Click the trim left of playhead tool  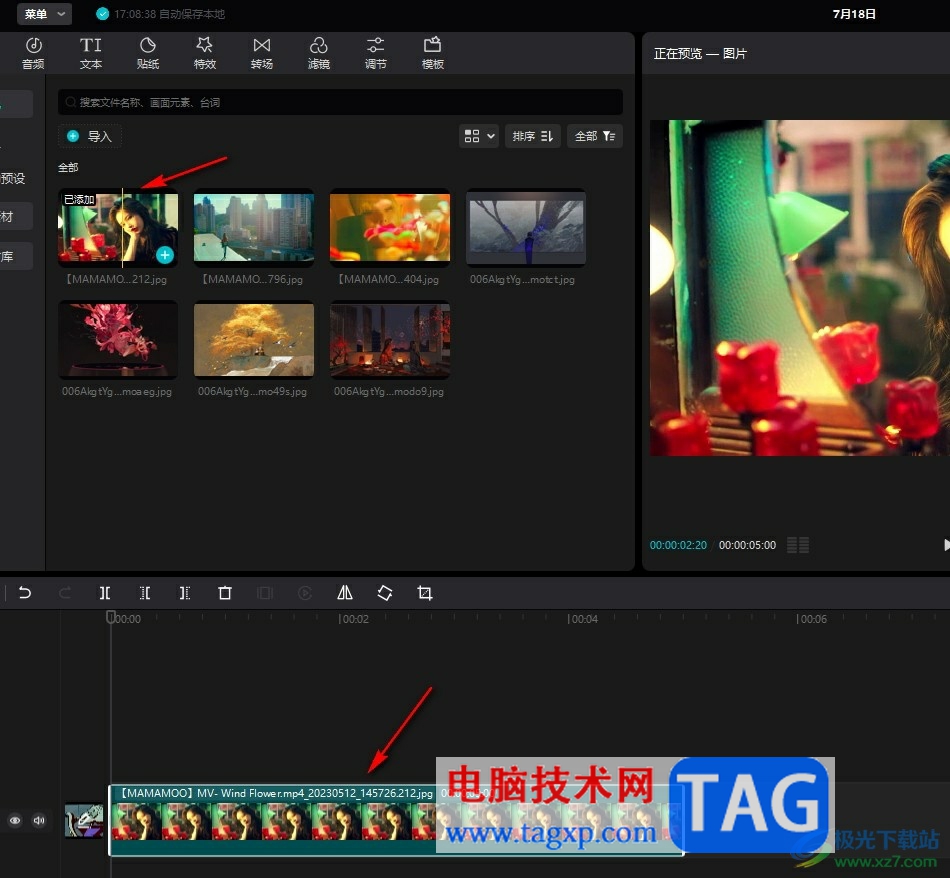(145, 593)
